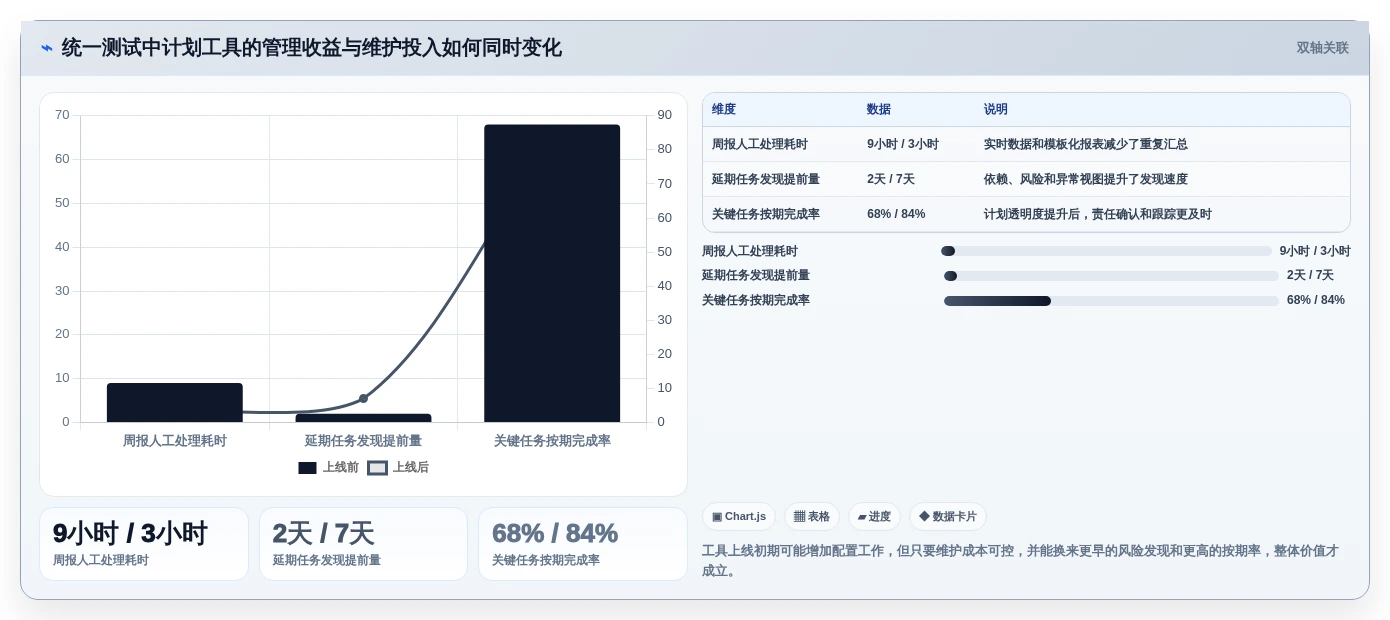Click the Chart.js tag chip
Image resolution: width=1390 pixels, height=620 pixels.
pos(739,517)
